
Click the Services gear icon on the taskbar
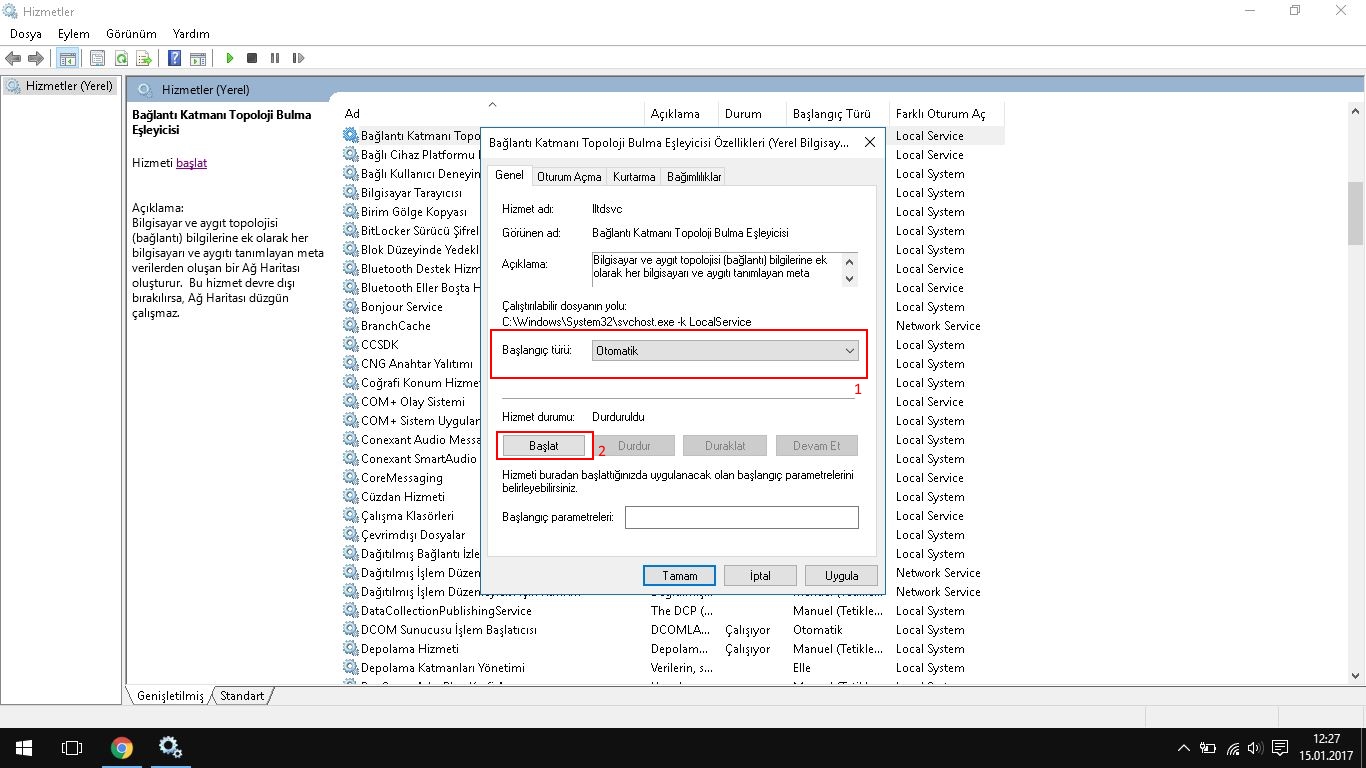pos(170,747)
